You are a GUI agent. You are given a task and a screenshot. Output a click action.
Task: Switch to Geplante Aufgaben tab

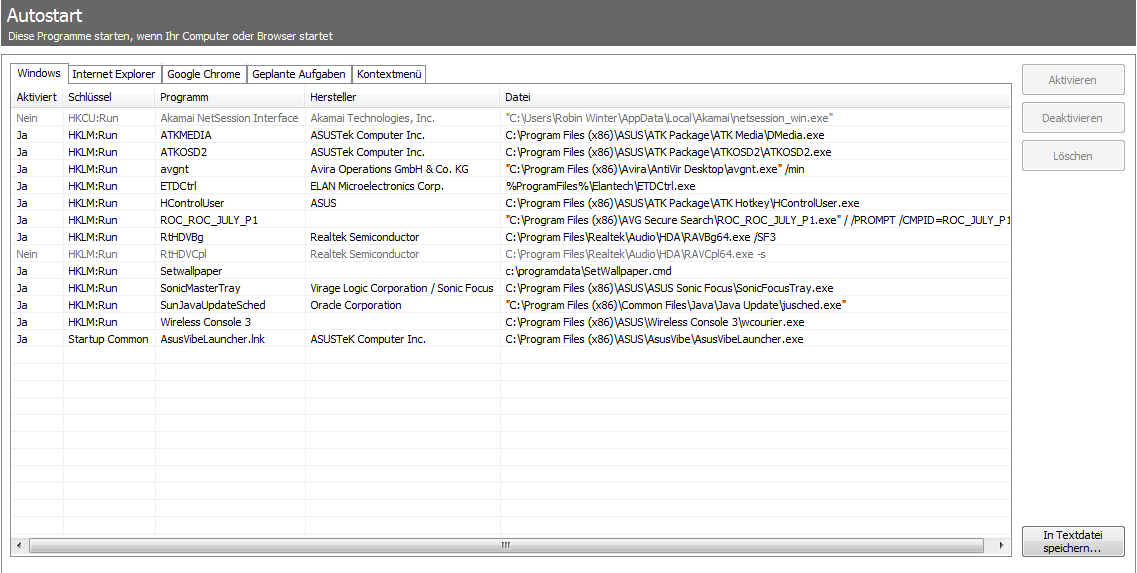tap(299, 74)
